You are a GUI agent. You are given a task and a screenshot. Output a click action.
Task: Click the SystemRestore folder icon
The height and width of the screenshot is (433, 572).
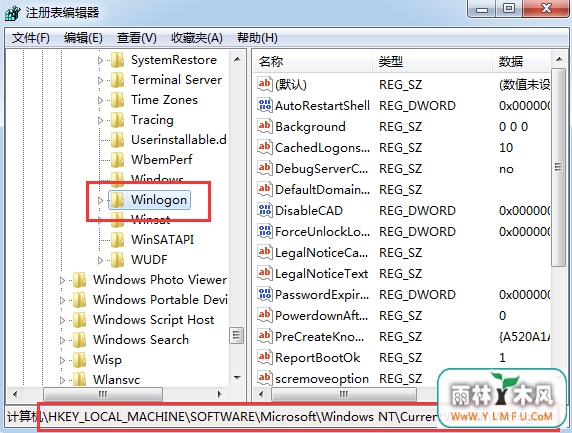[x=117, y=60]
